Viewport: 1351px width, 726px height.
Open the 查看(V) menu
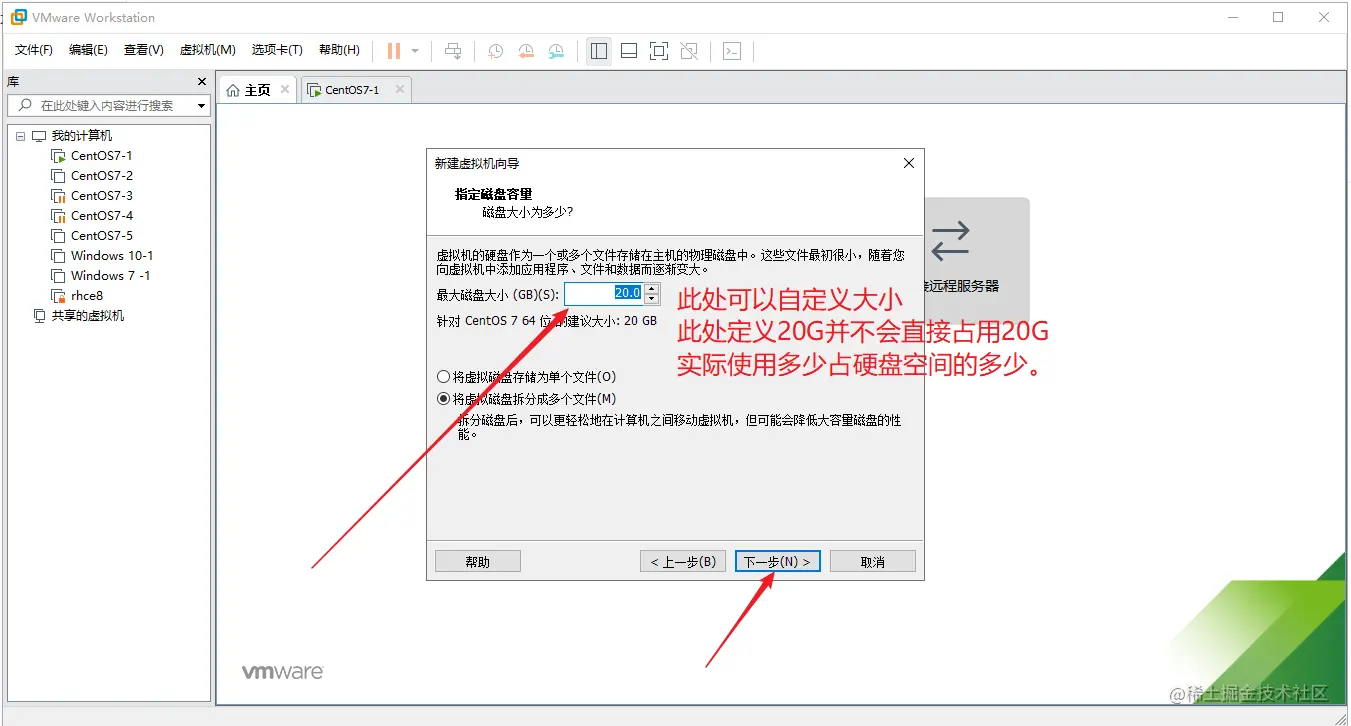tap(143, 50)
